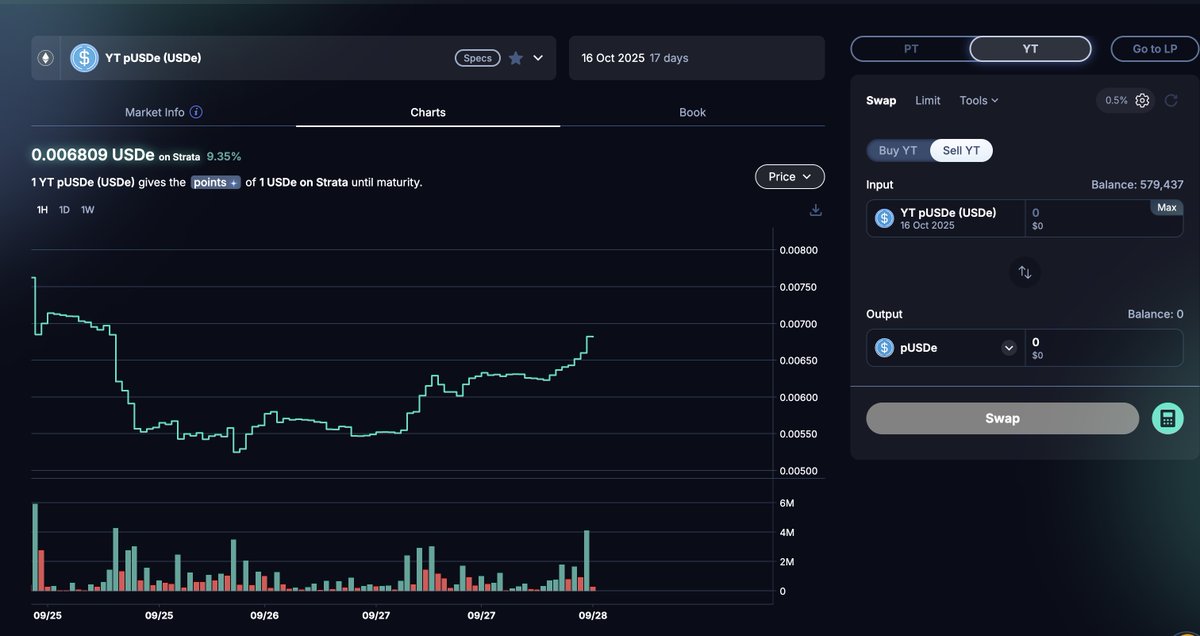Switch to the Book tab
Image resolution: width=1200 pixels, height=636 pixels.
[692, 112]
